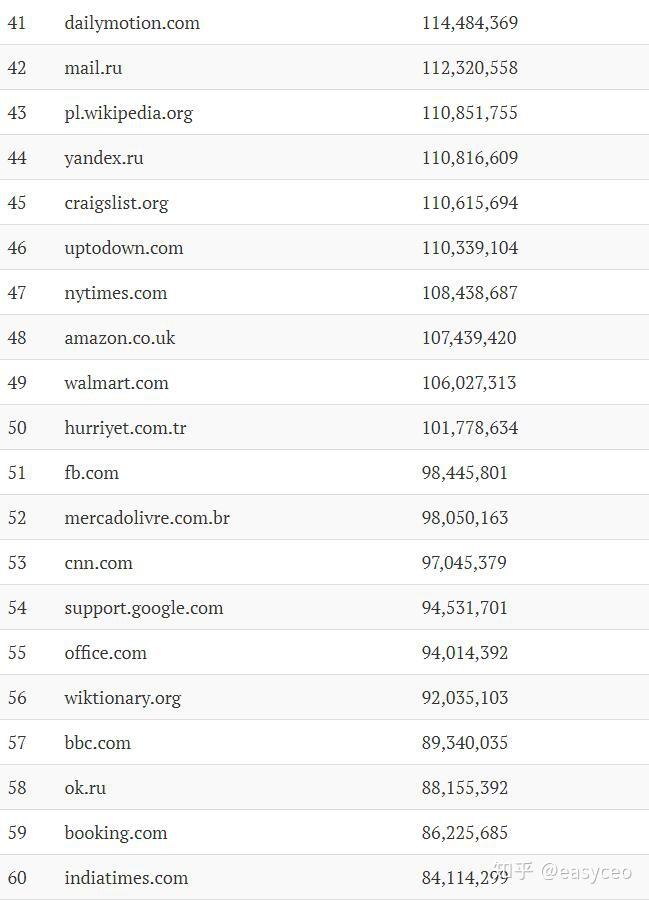Screen dimensions: 649x902
Task: Click craigslist.org domain name
Action: (x=116, y=203)
